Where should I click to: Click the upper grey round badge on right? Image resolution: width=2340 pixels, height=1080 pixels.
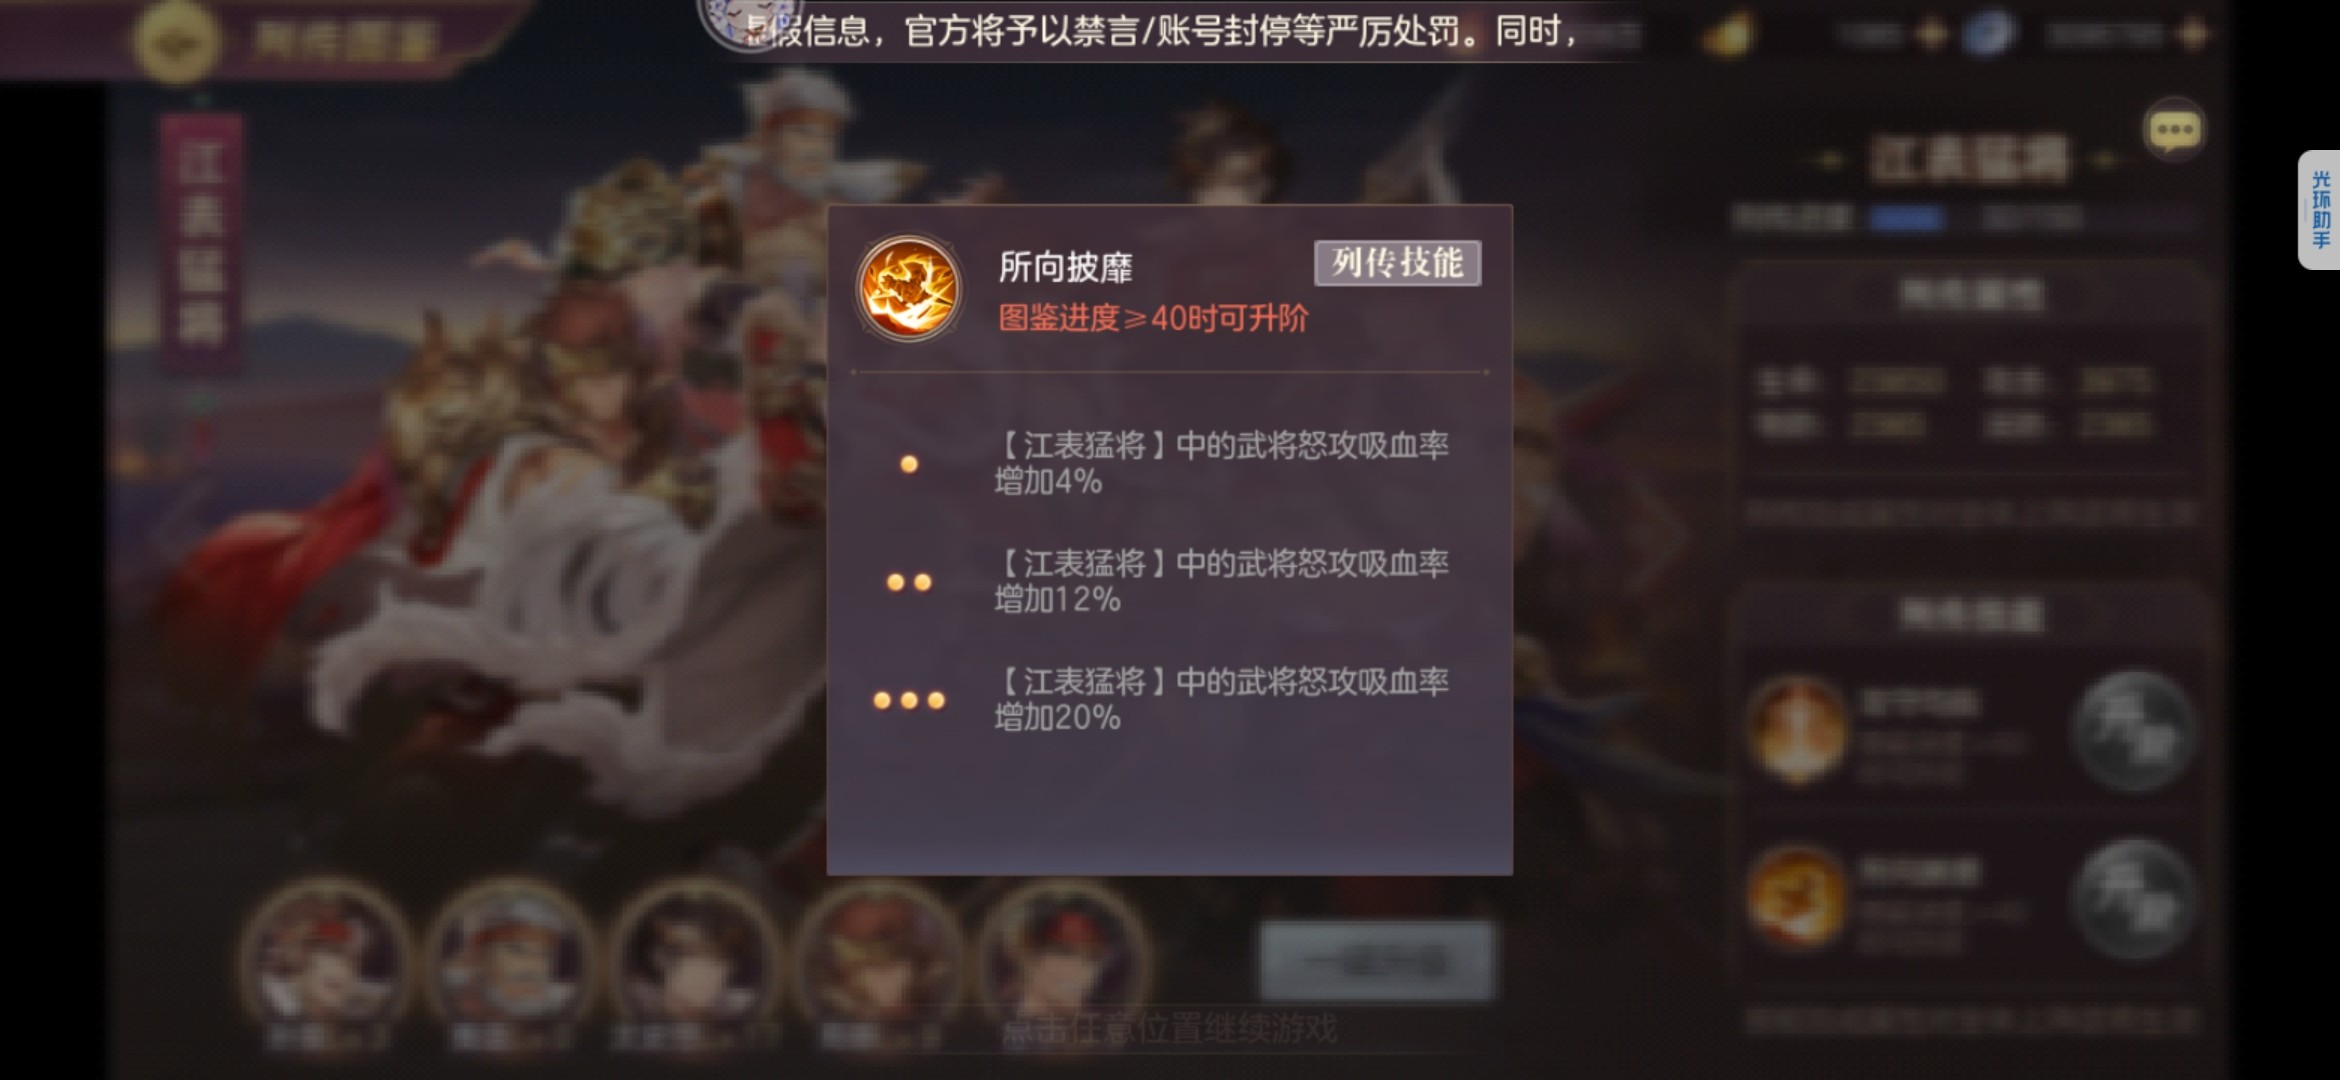pos(2133,731)
